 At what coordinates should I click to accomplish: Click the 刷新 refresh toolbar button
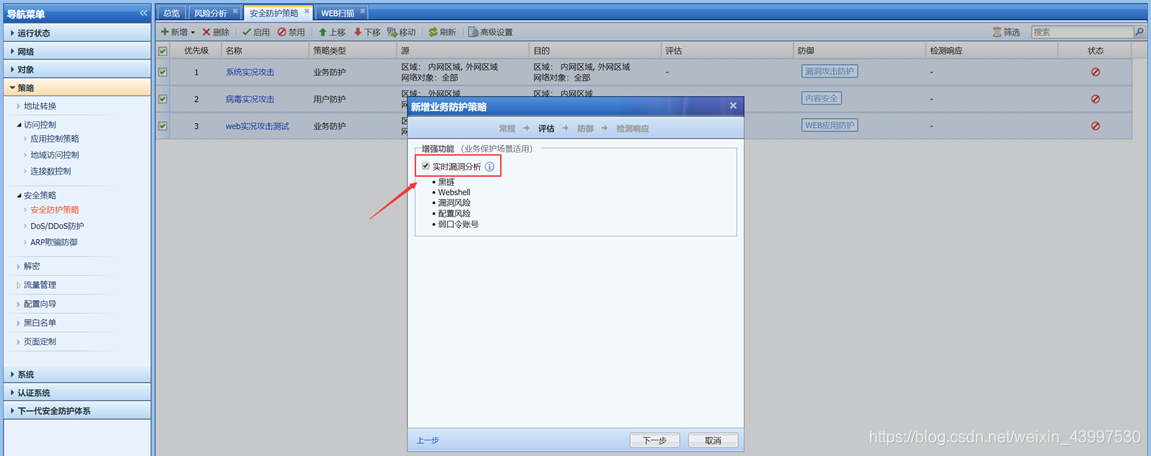click(442, 32)
